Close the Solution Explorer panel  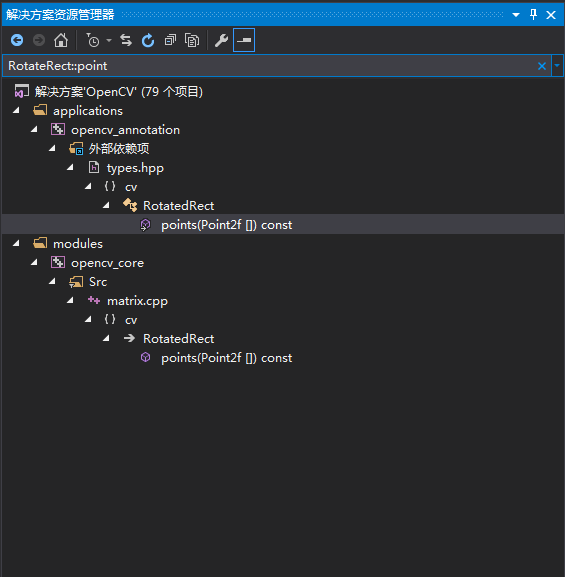(x=551, y=15)
